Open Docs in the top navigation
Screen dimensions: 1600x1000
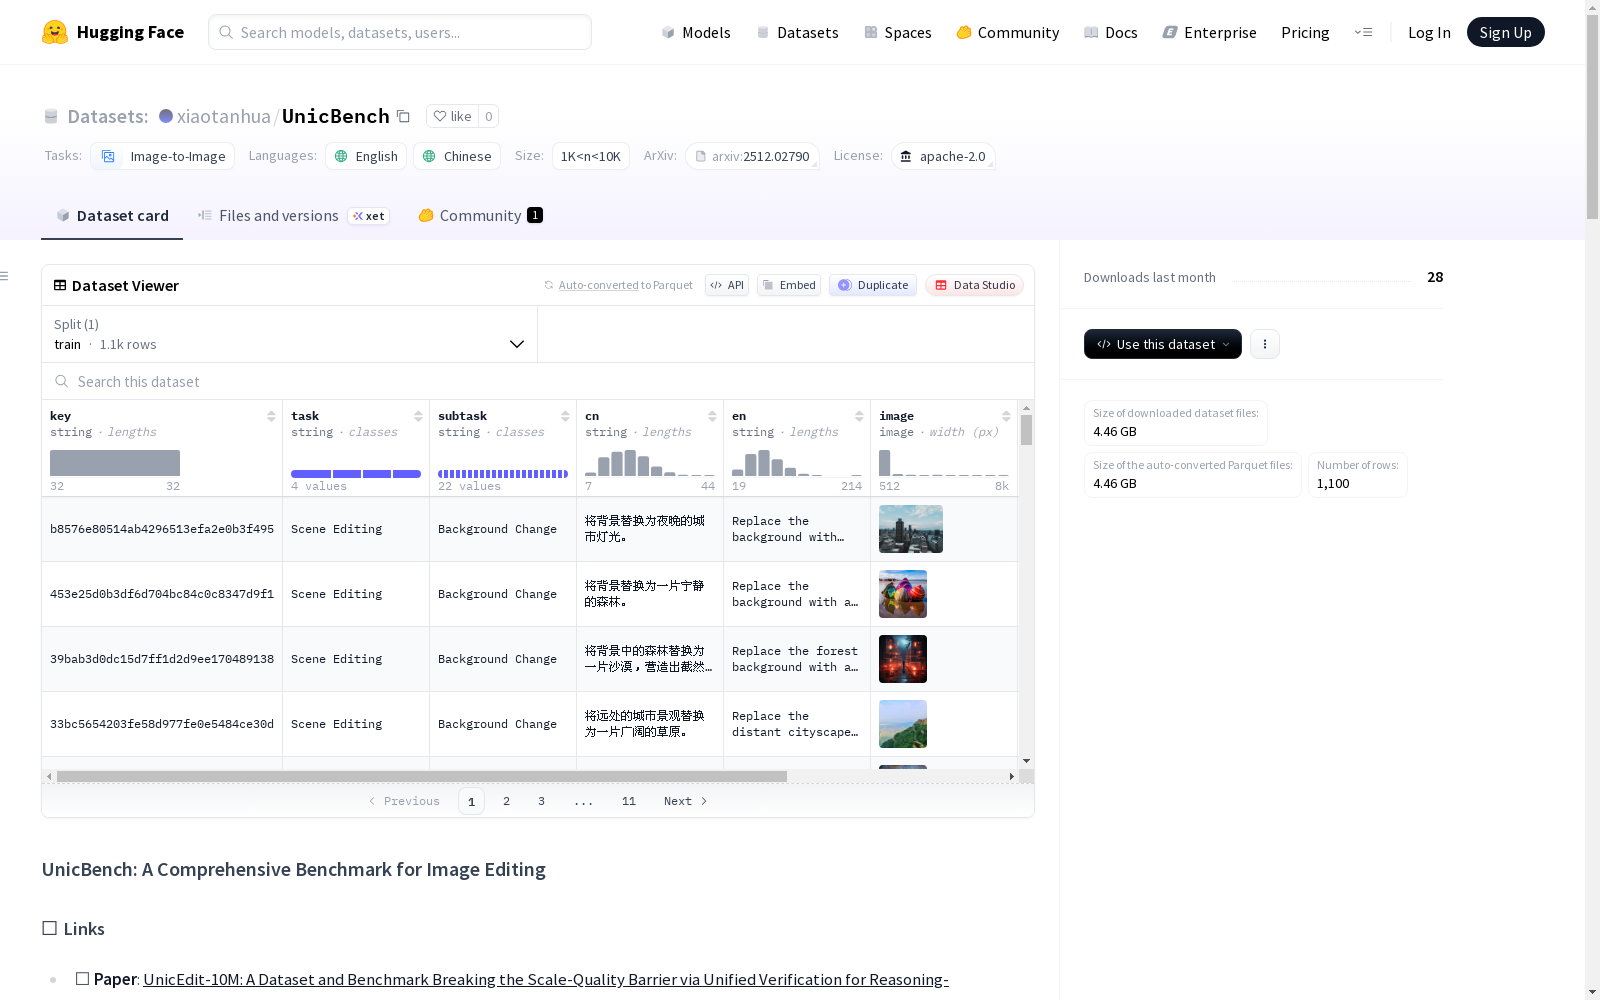(x=1111, y=32)
